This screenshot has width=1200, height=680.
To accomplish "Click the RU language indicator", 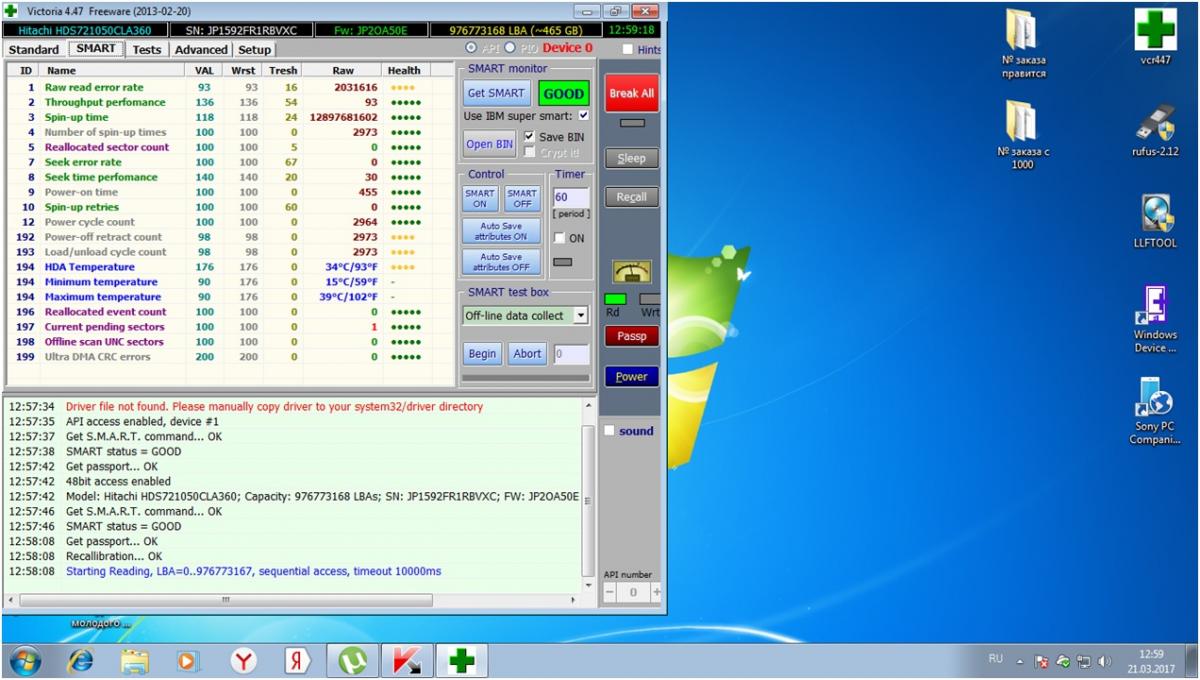I will coord(996,659).
